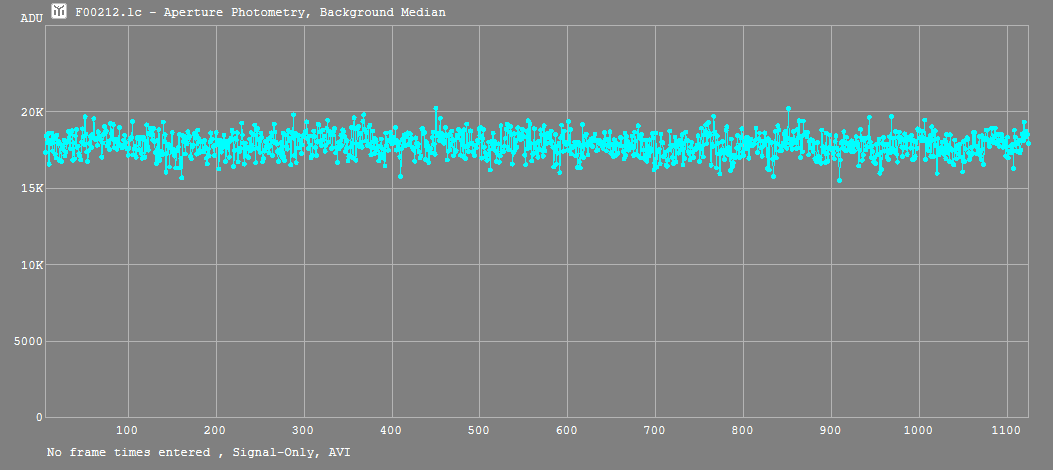This screenshot has width=1053, height=470.
Task: Click the 1100 frame label on X axis
Action: (x=1005, y=430)
